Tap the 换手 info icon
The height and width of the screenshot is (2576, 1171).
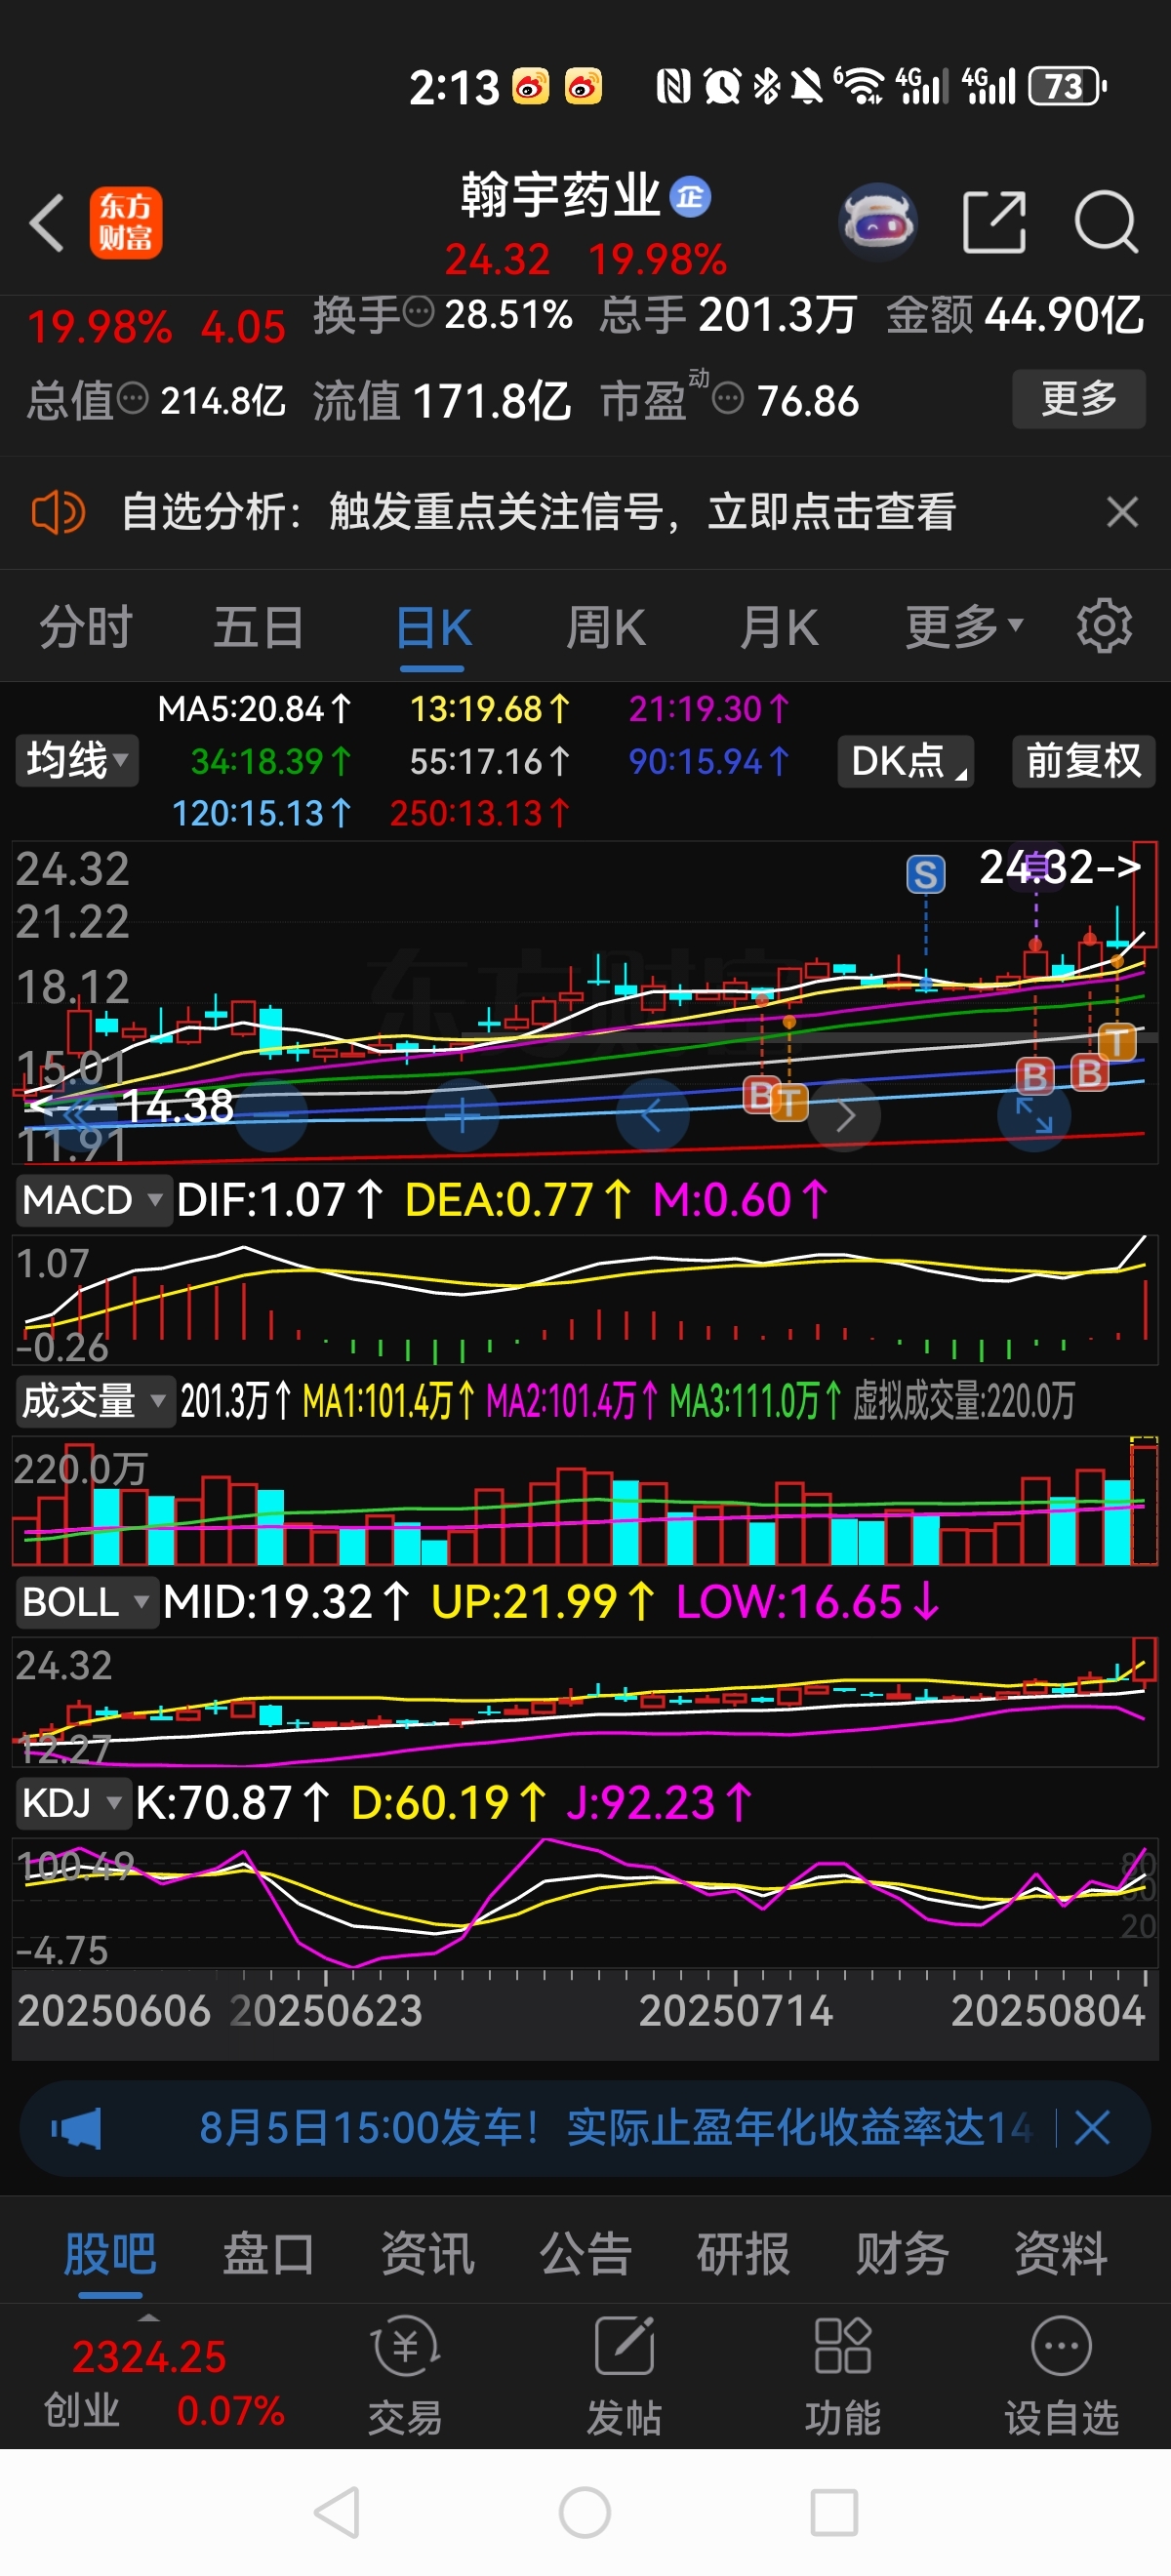(418, 313)
